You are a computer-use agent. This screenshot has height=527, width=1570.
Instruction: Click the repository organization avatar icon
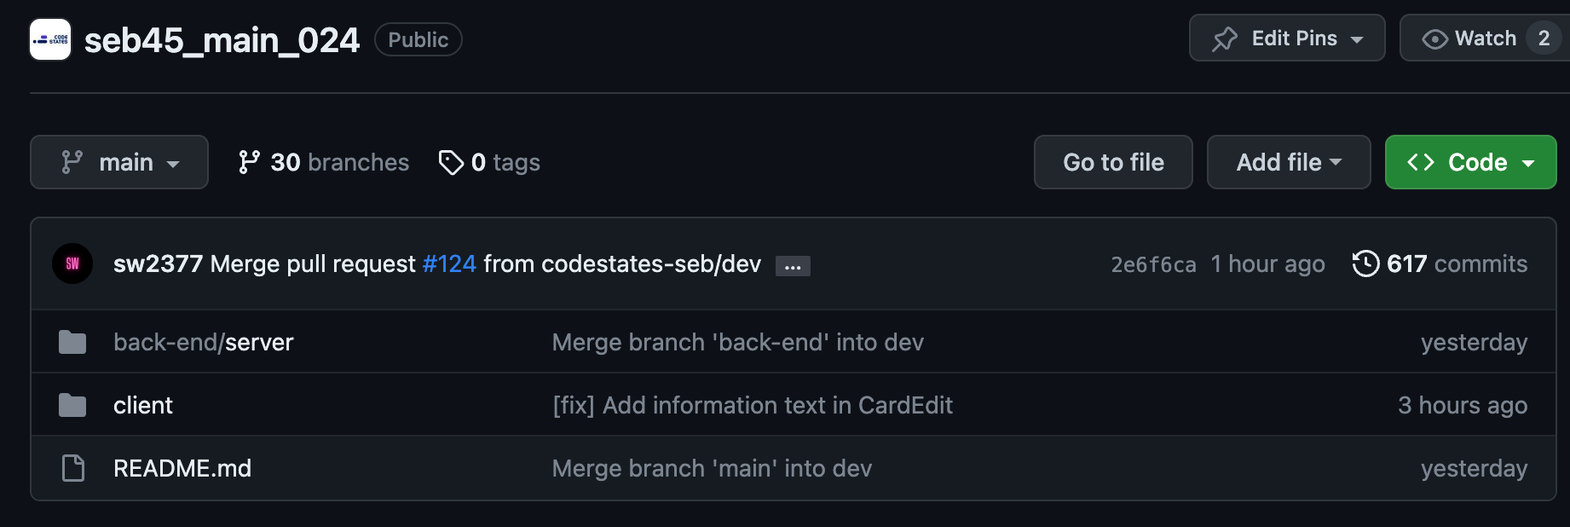pos(50,40)
